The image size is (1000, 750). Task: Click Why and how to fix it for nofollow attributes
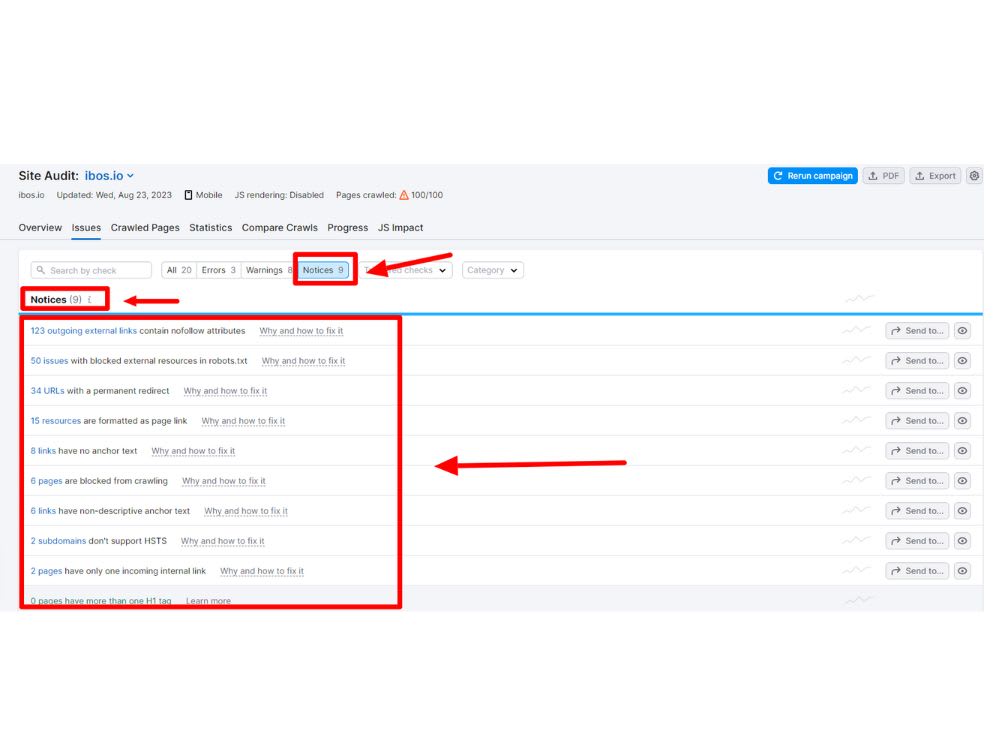(301, 330)
